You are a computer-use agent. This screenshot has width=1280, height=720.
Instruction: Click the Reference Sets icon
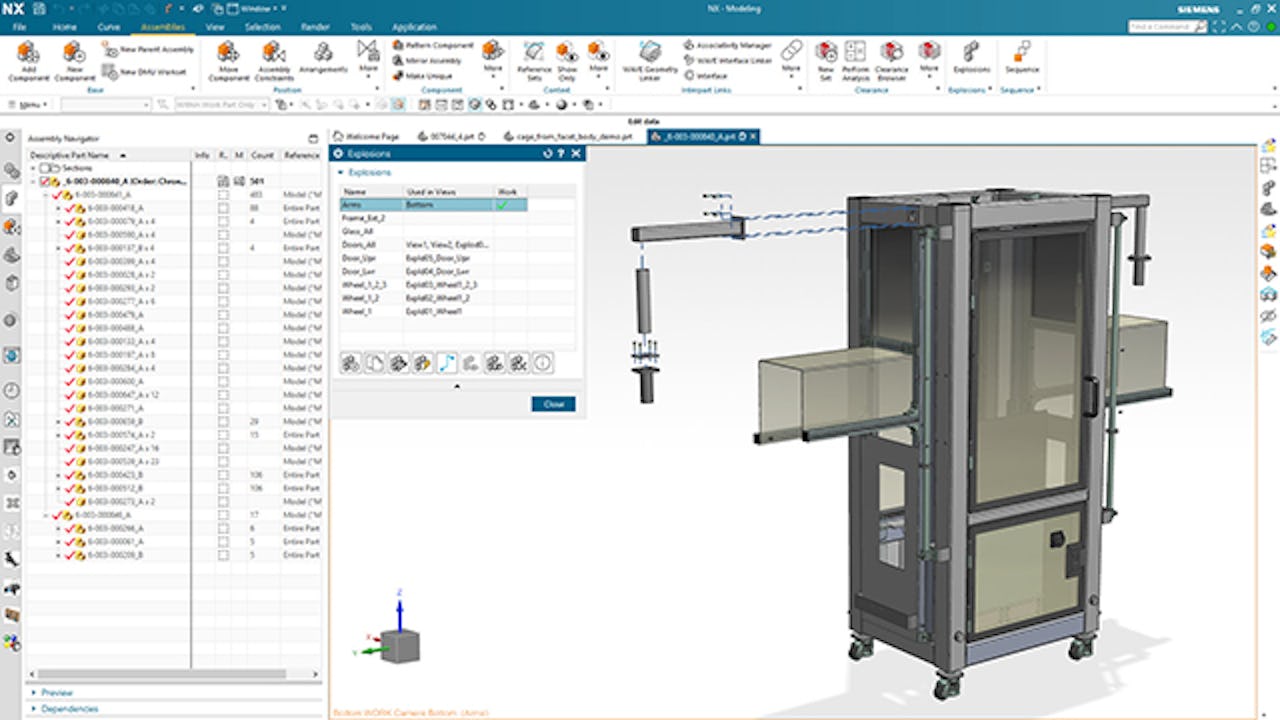[x=534, y=53]
